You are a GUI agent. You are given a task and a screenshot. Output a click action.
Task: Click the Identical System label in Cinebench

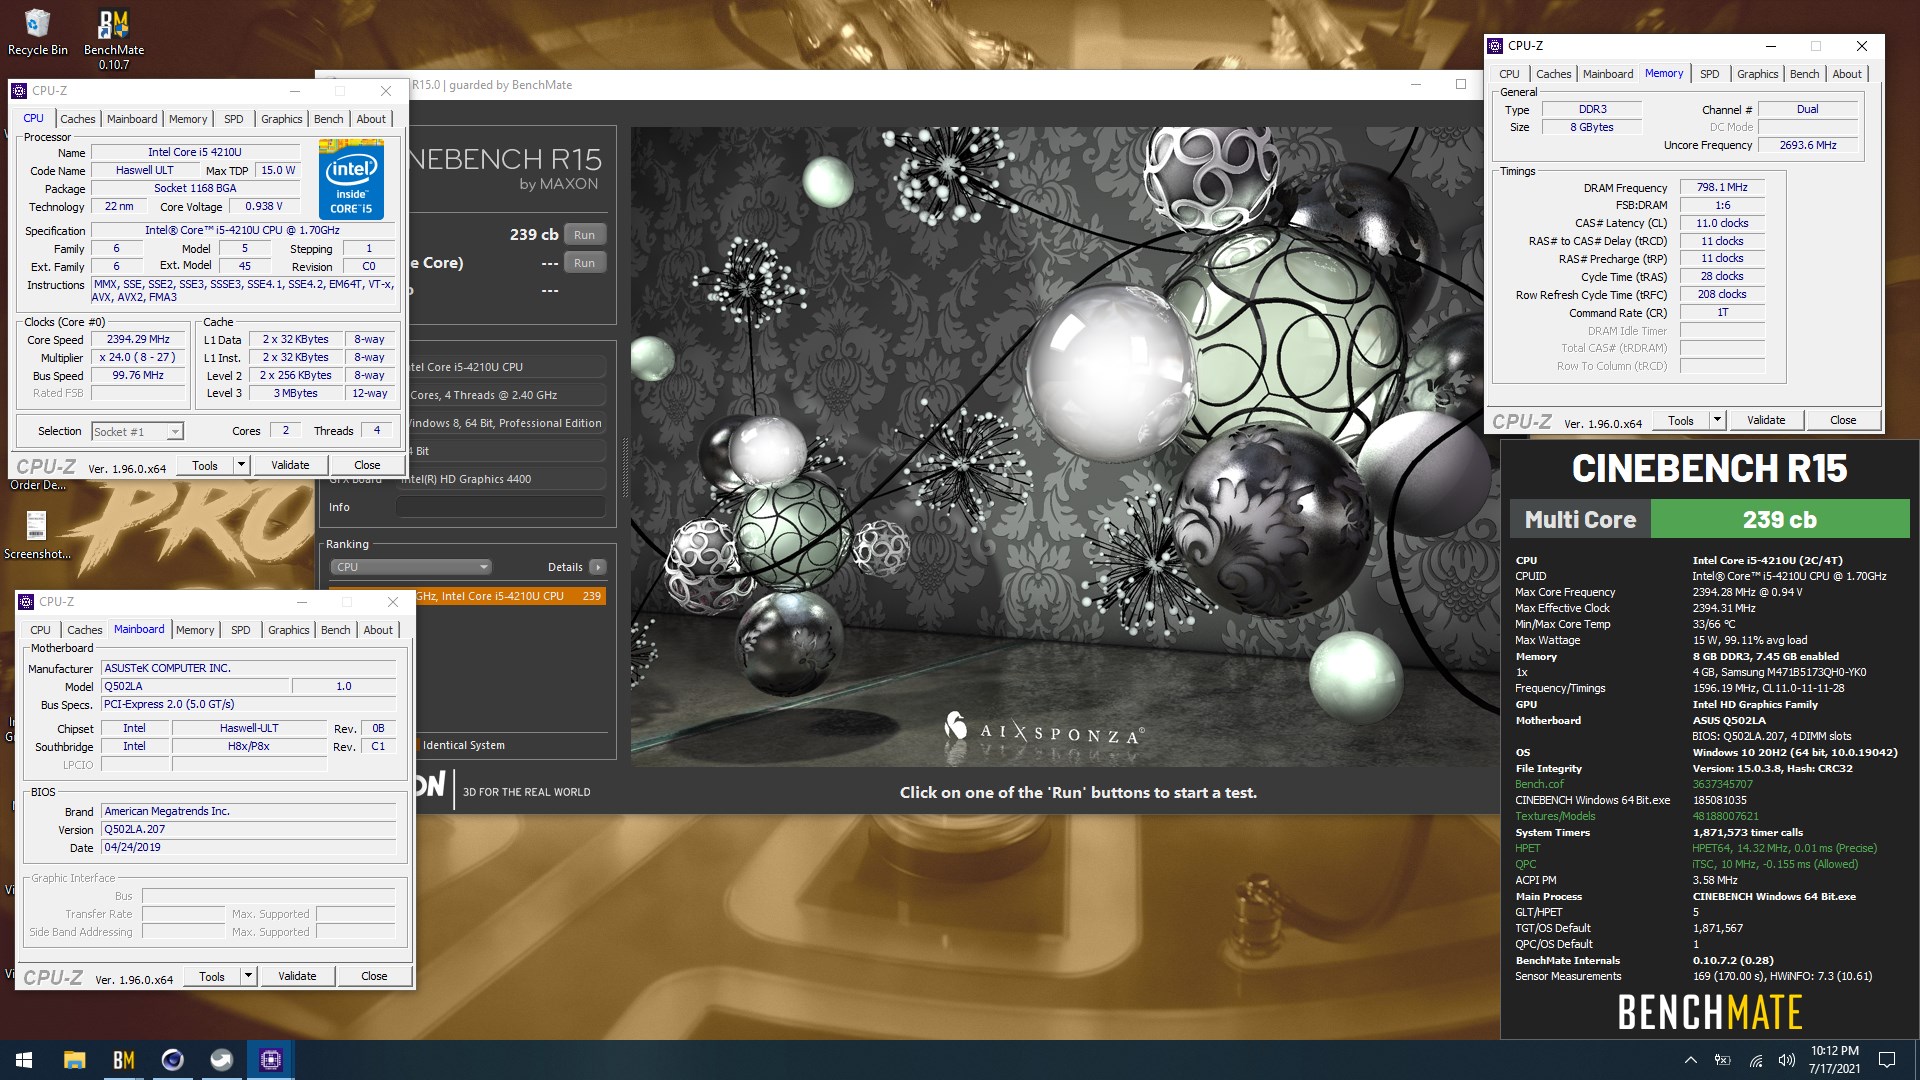(463, 745)
